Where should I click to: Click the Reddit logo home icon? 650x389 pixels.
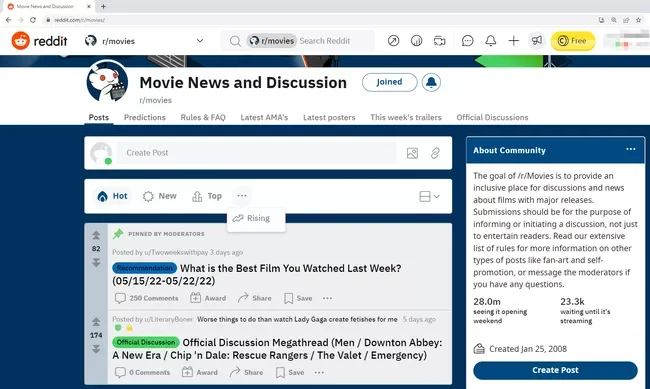(20, 41)
